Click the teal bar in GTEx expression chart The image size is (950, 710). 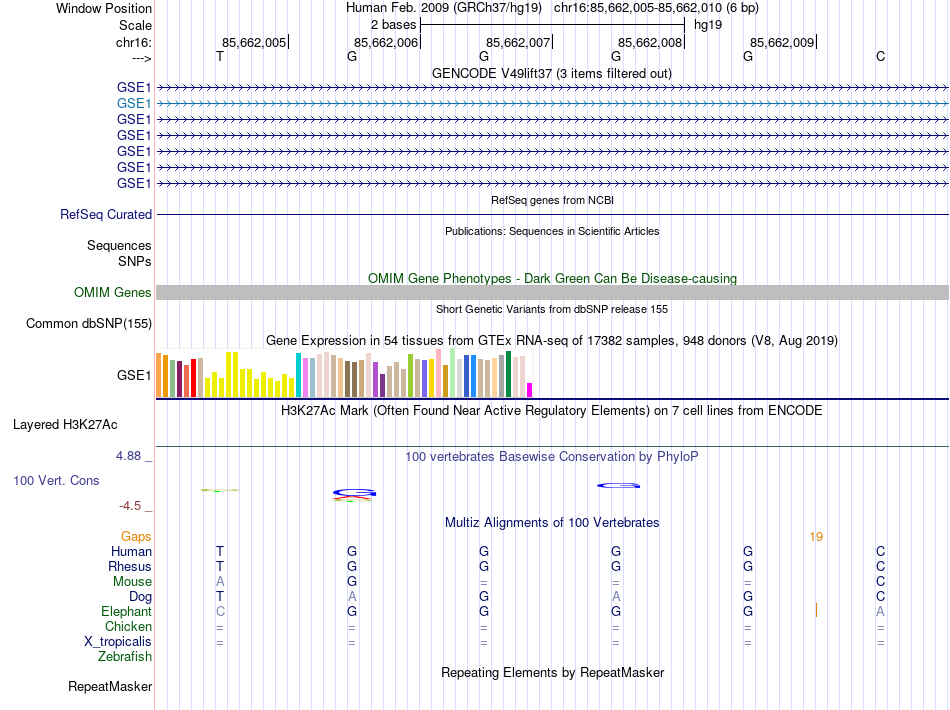click(298, 375)
